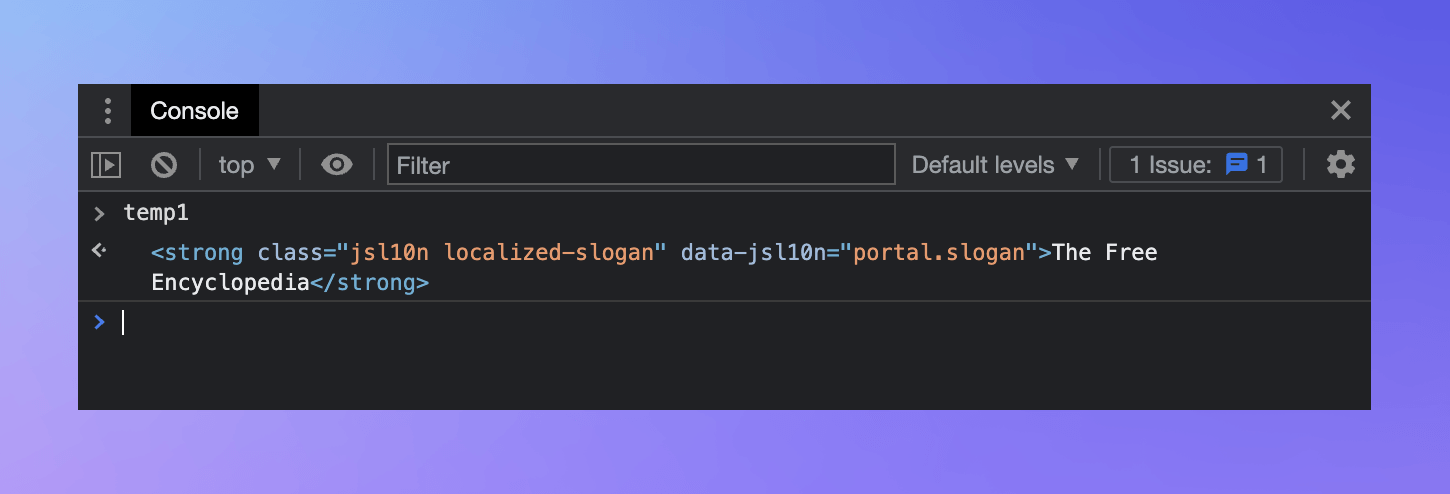Click the "portal.slogan" attribute value
Viewport: 1450px width, 494px height.
click(x=940, y=253)
